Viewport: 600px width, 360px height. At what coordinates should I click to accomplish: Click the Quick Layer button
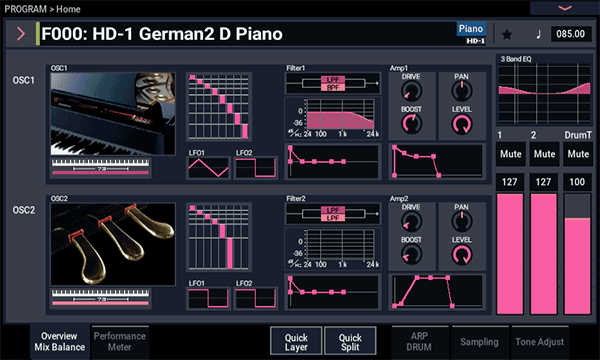pyautogui.click(x=296, y=342)
